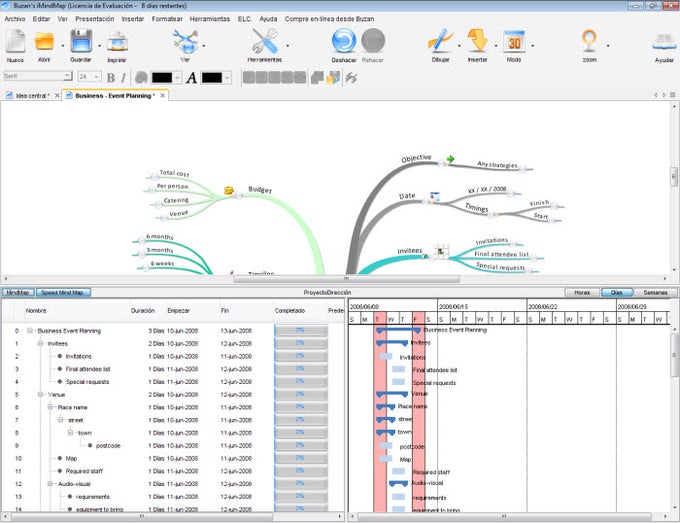This screenshot has width=680, height=523.
Task: Open the Ver view tool icon
Action: pyautogui.click(x=185, y=41)
